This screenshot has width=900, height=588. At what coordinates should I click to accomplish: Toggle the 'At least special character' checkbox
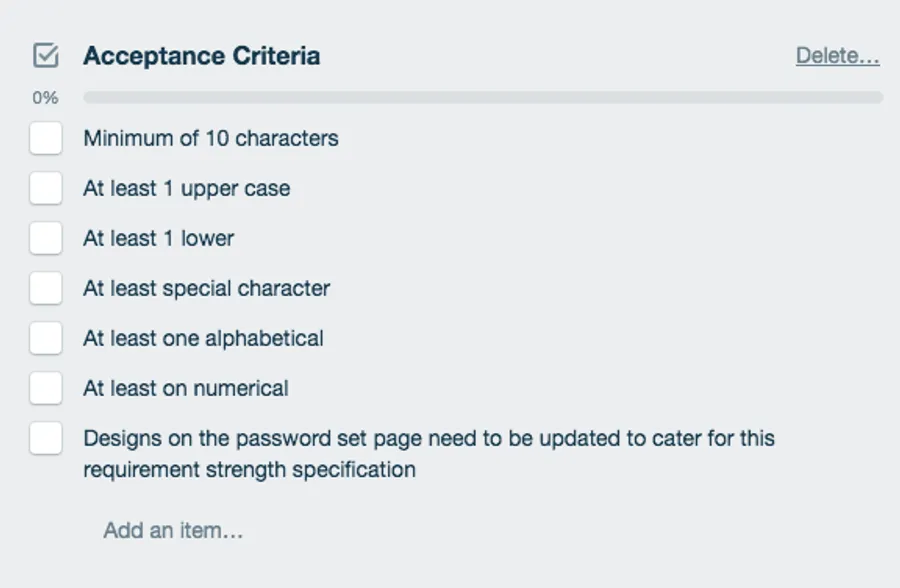(x=46, y=289)
